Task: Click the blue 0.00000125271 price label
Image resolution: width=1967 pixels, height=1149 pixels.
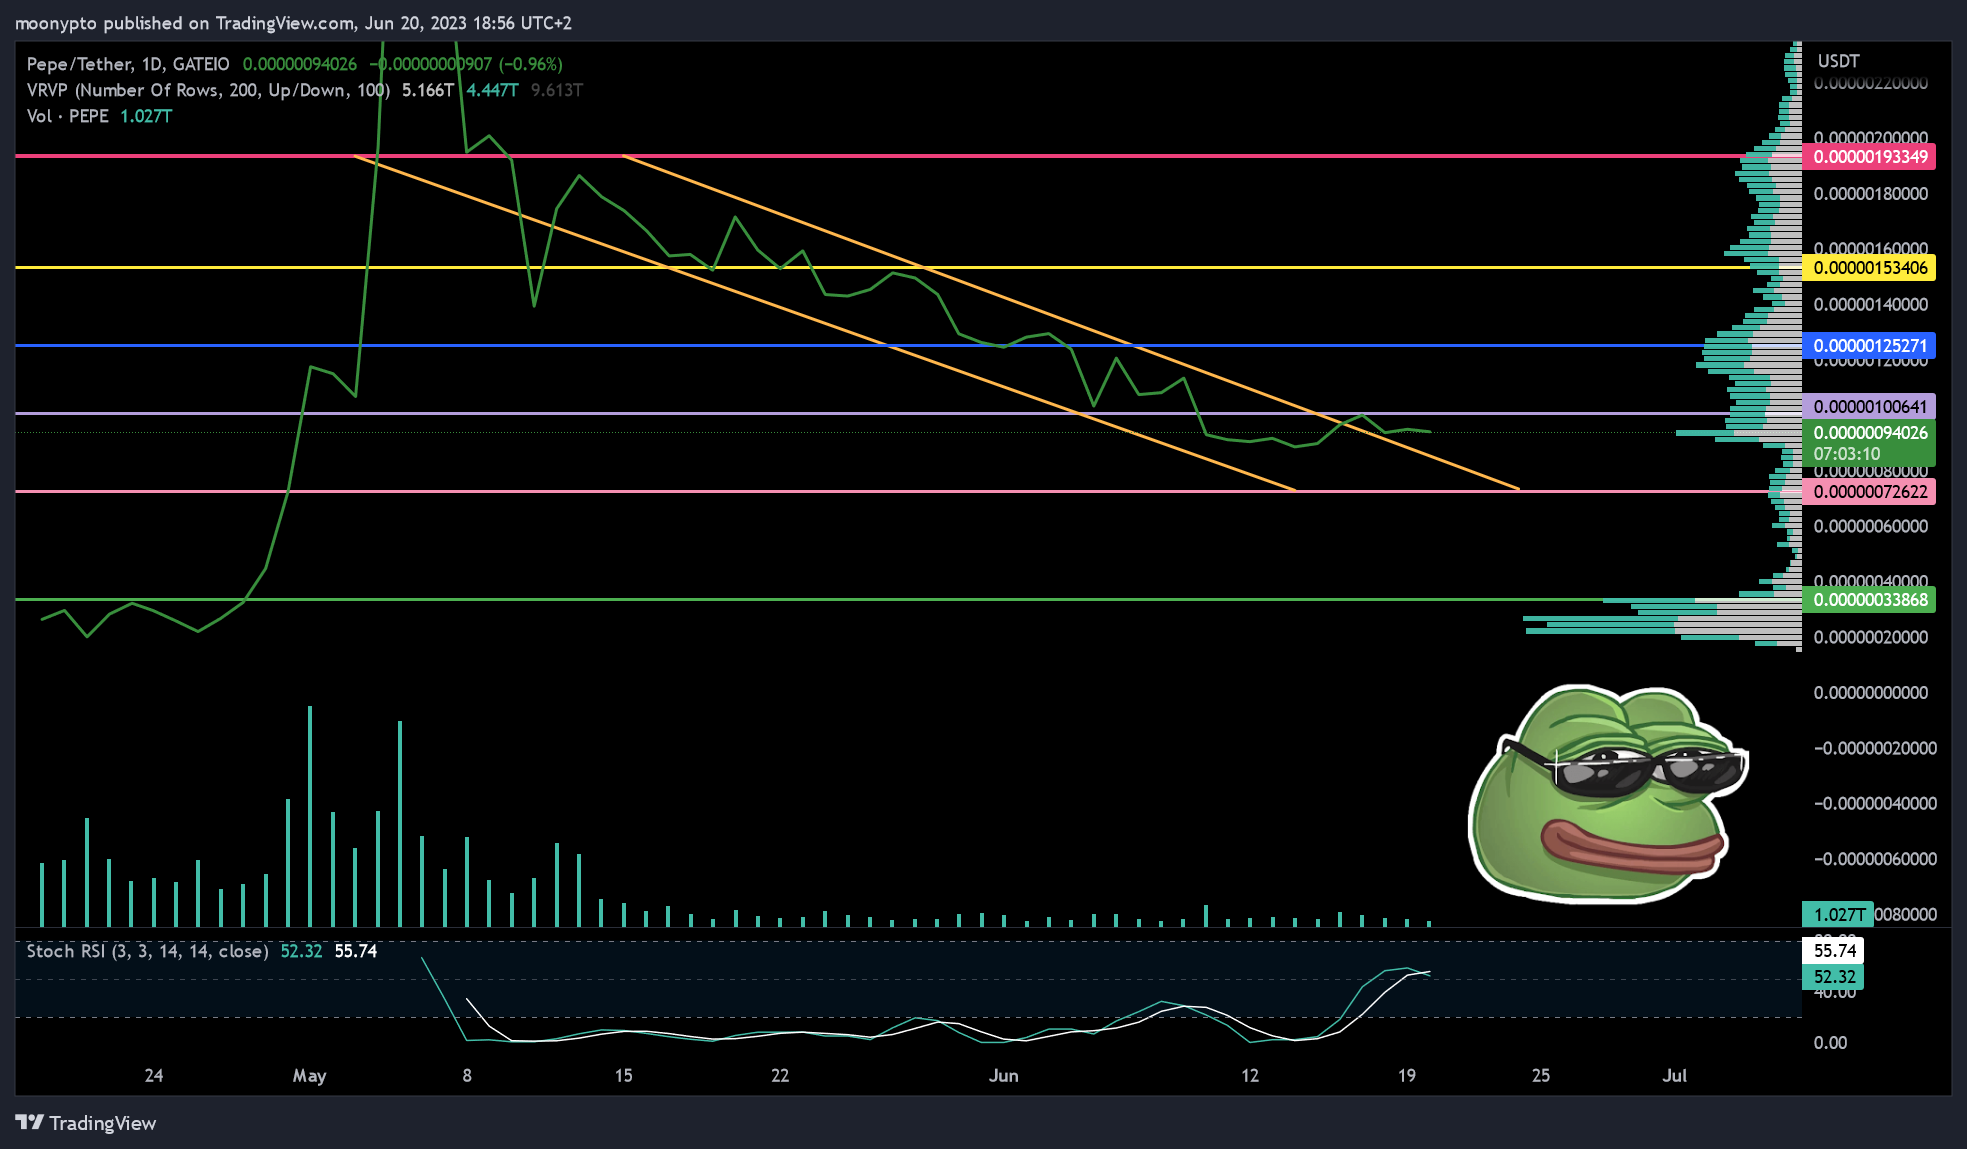Action: click(1869, 346)
